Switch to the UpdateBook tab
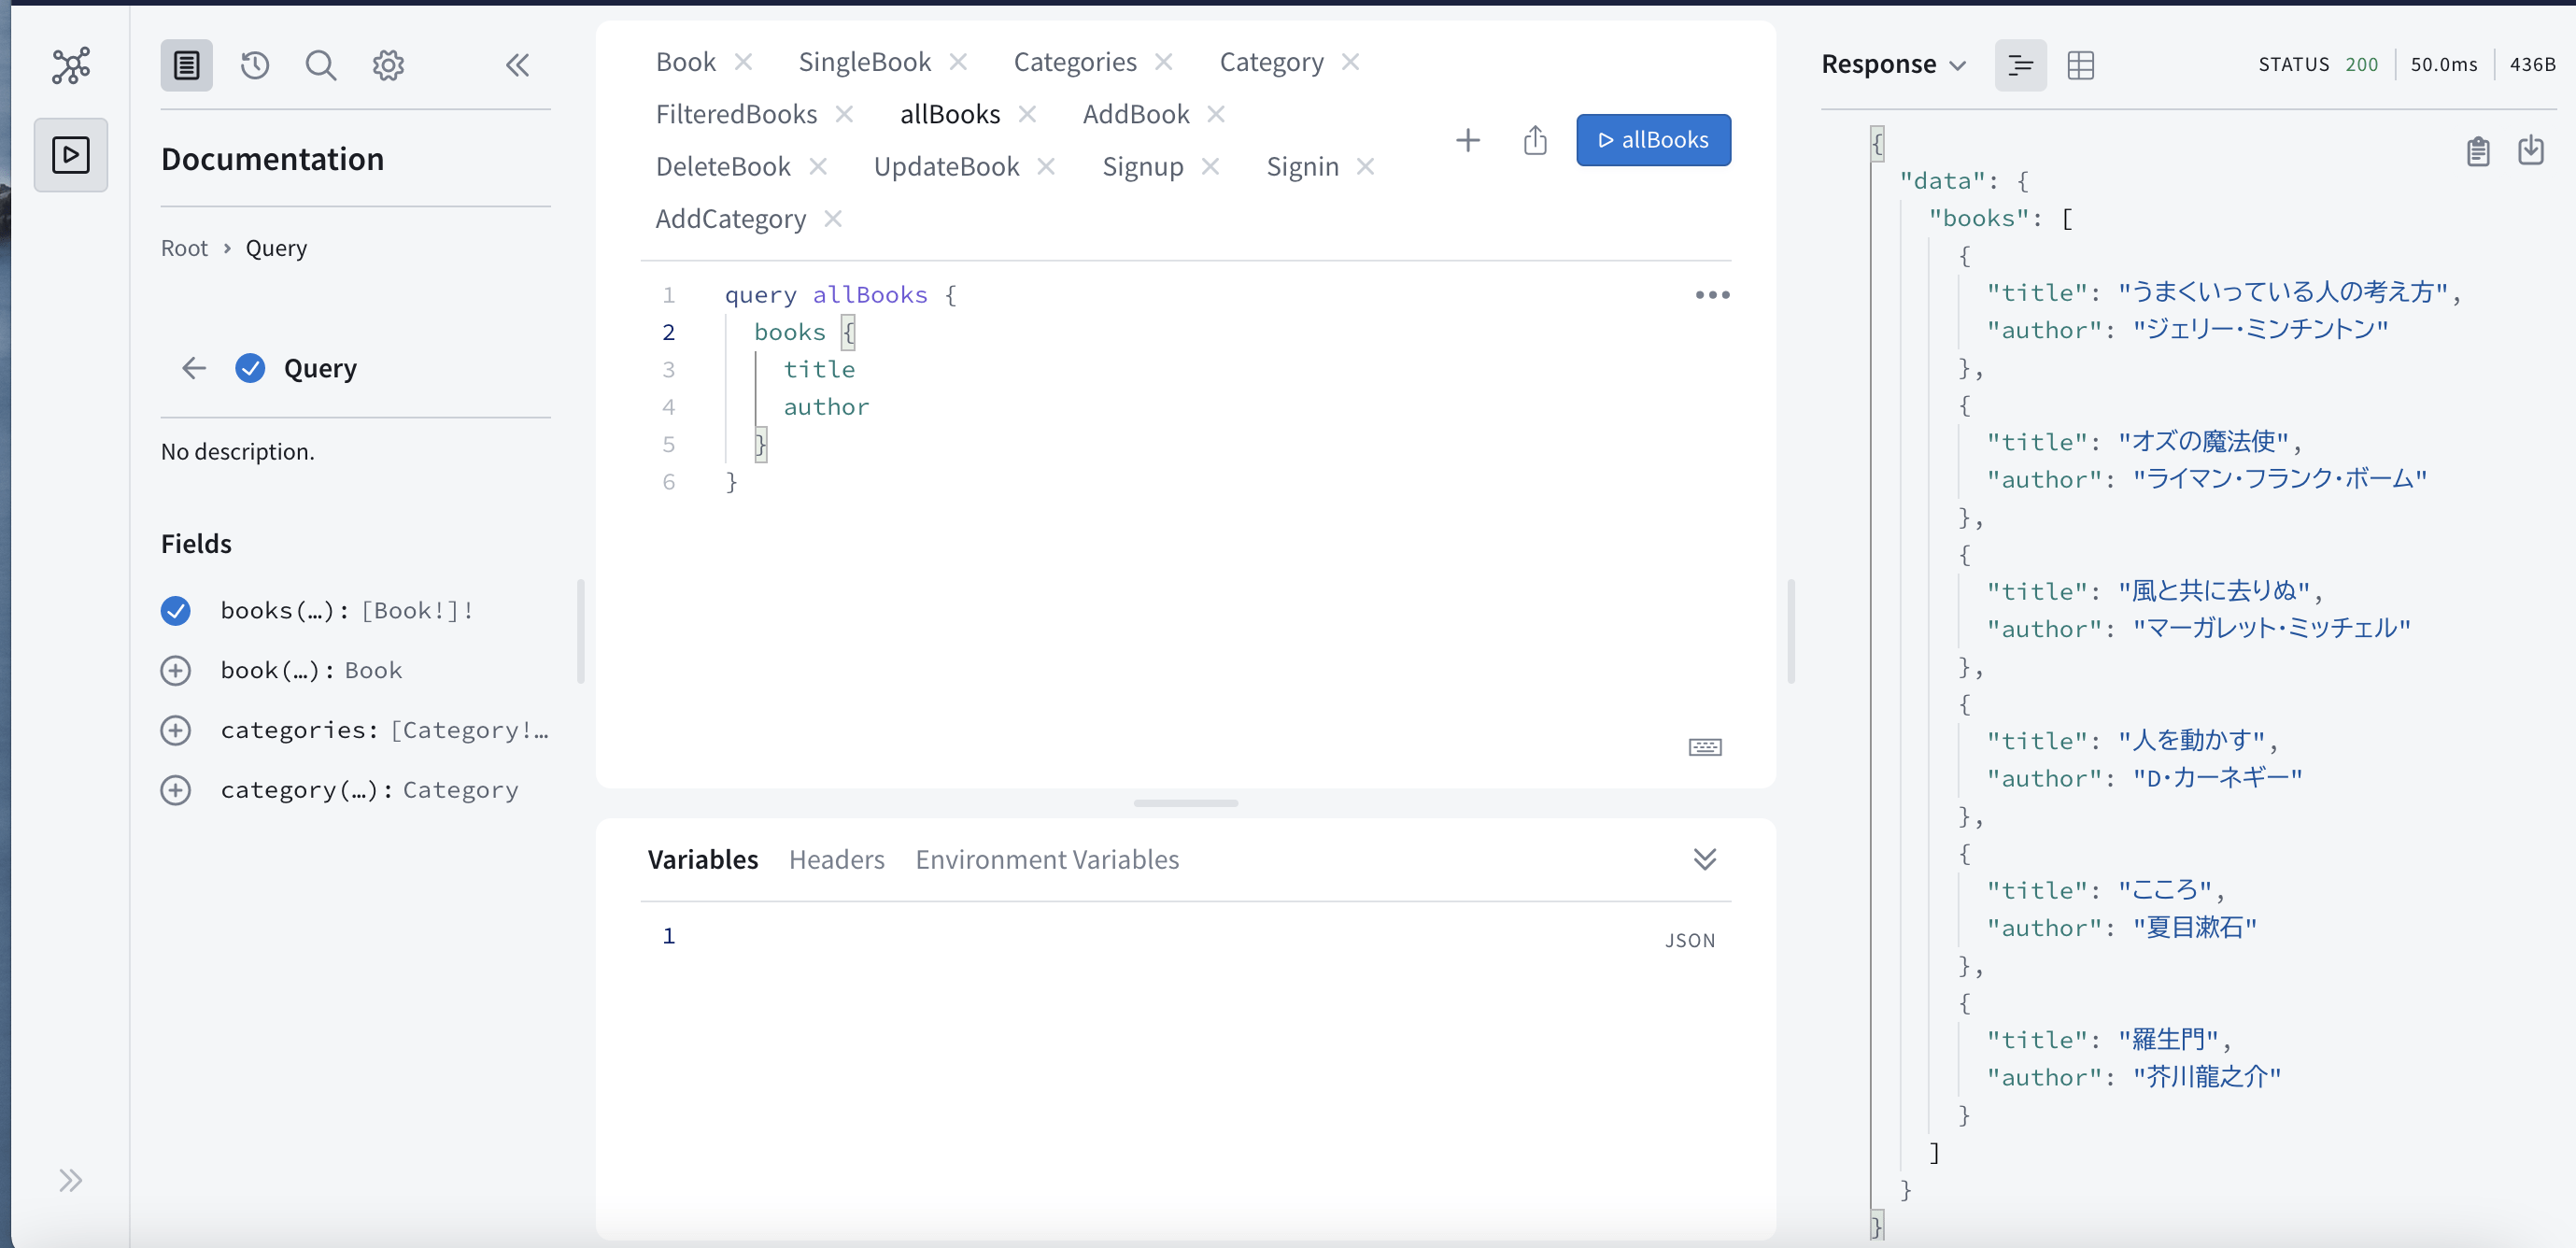Screen dimensions: 2576x1248 coord(946,166)
